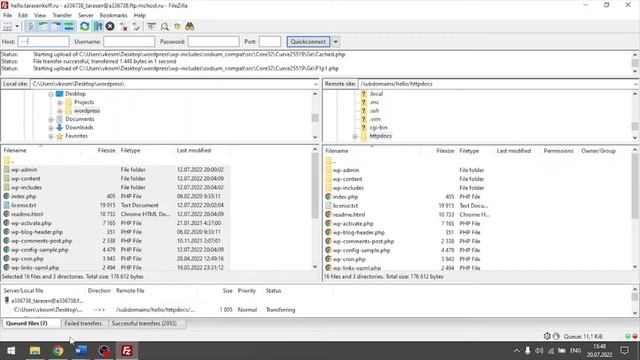Open Windows Start menu
The width and height of the screenshot is (640, 360).
point(11,351)
